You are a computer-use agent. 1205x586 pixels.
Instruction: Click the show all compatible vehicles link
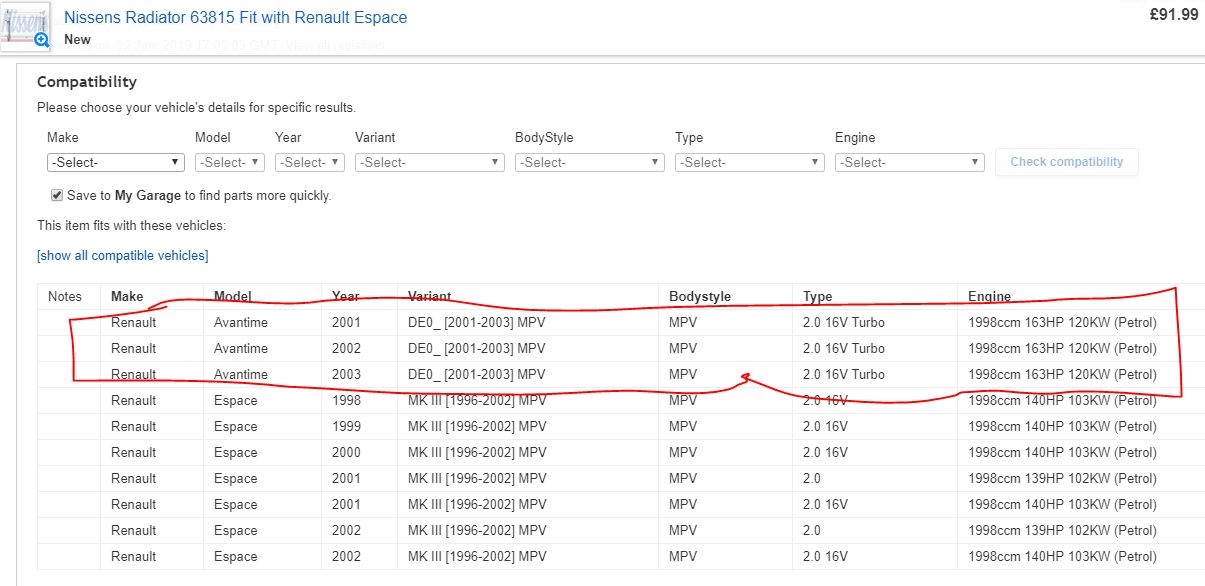pos(123,255)
